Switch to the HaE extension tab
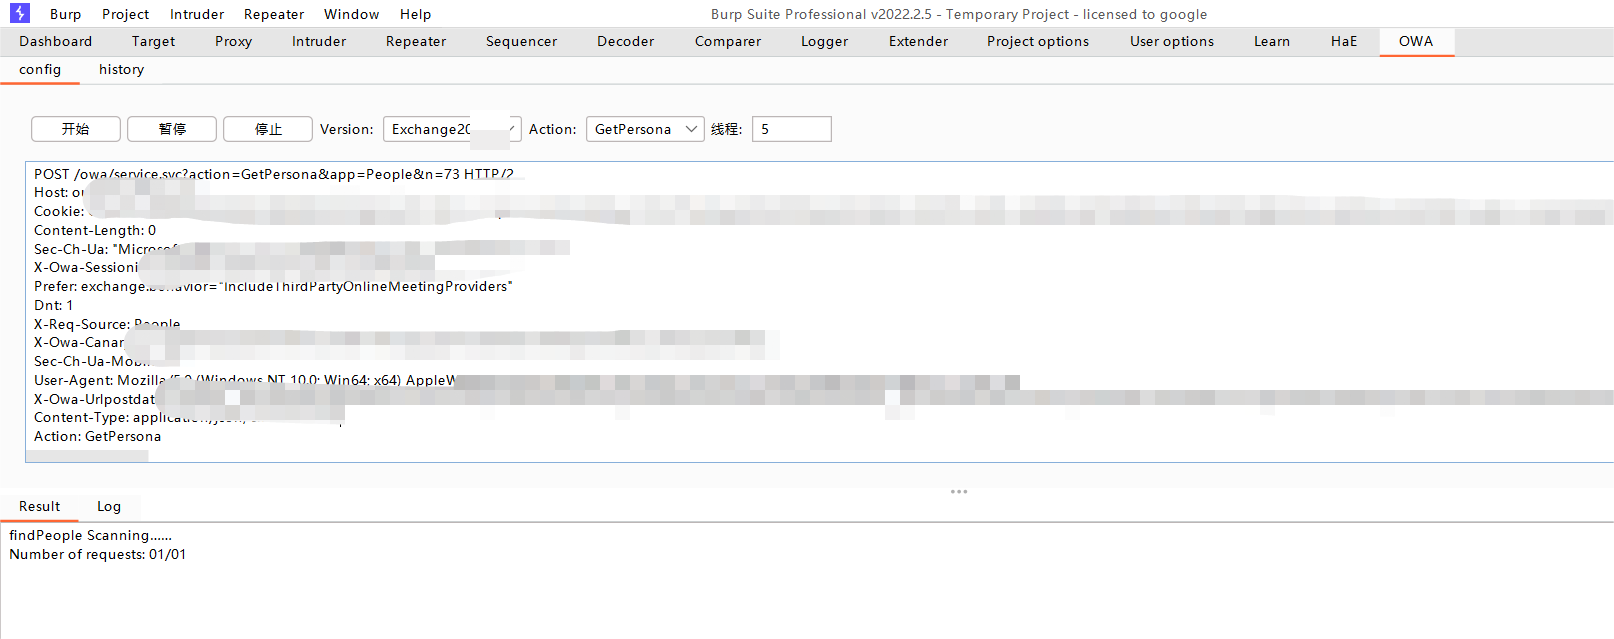 tap(1344, 41)
